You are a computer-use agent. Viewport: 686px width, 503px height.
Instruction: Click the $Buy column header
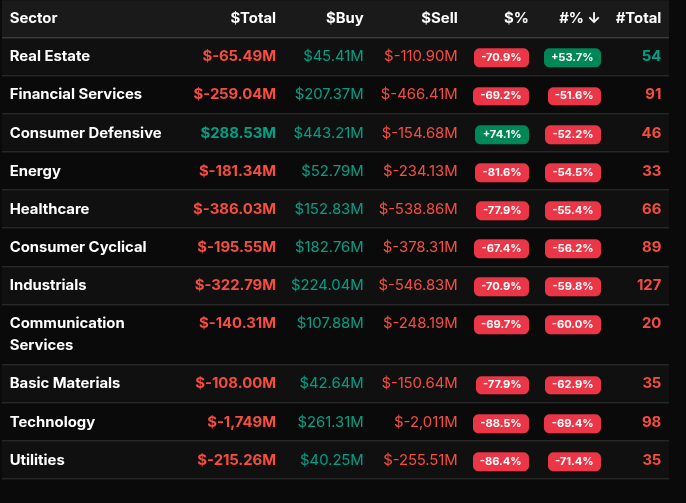[345, 18]
